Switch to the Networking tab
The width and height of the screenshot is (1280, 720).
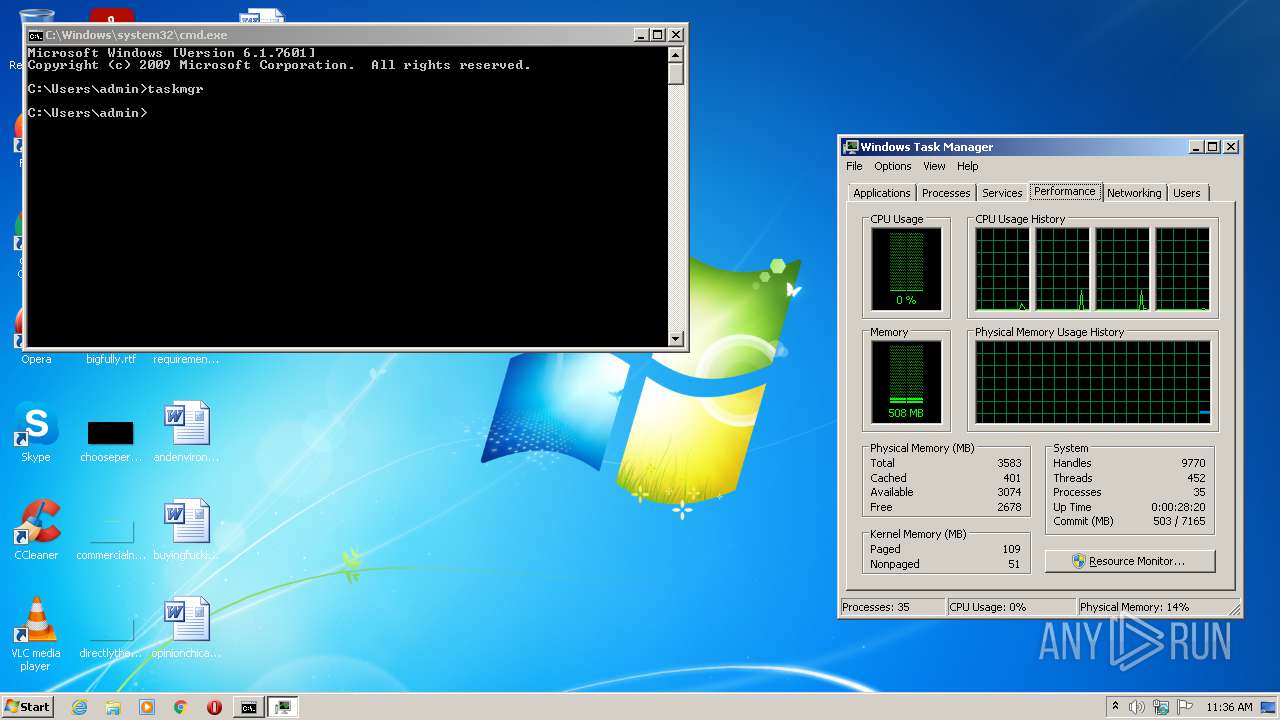pyautogui.click(x=1134, y=193)
